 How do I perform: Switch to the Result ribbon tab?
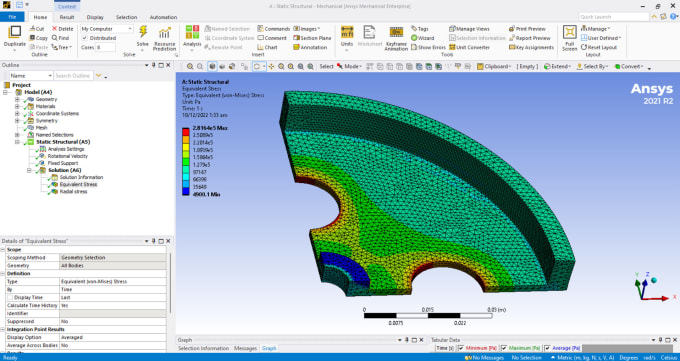coord(67,17)
